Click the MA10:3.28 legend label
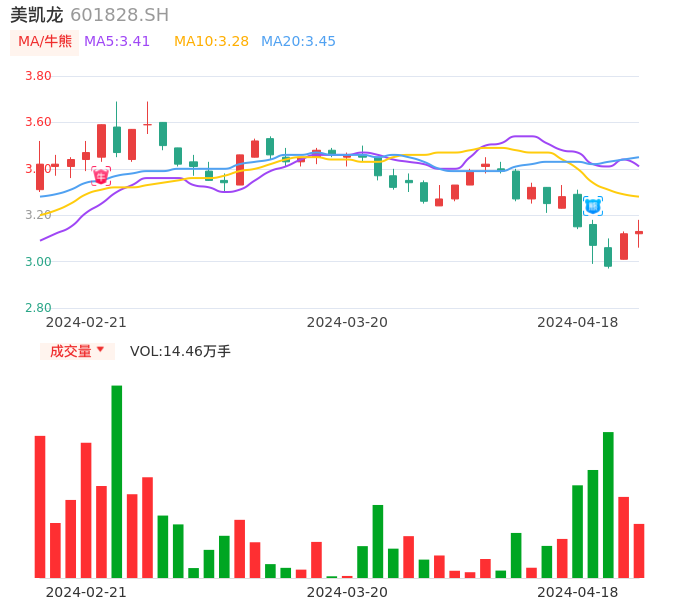The height and width of the screenshot is (606, 686). [x=211, y=42]
